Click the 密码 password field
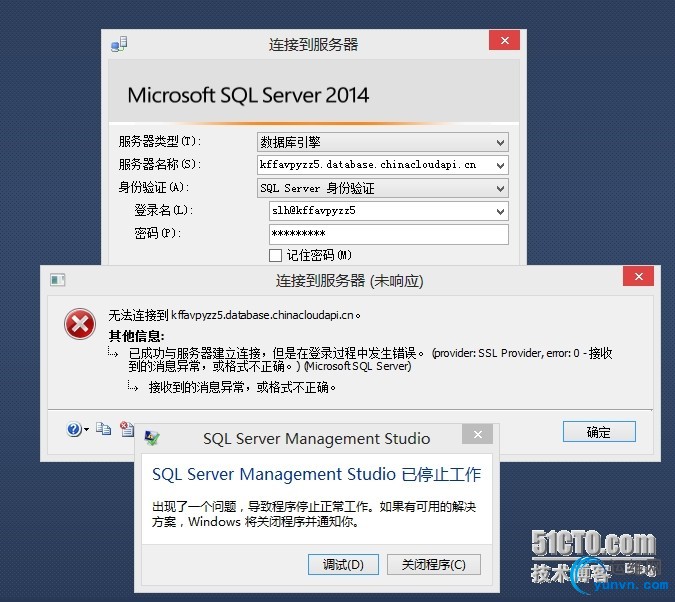Image resolution: width=675 pixels, height=602 pixels. pyautogui.click(x=389, y=234)
